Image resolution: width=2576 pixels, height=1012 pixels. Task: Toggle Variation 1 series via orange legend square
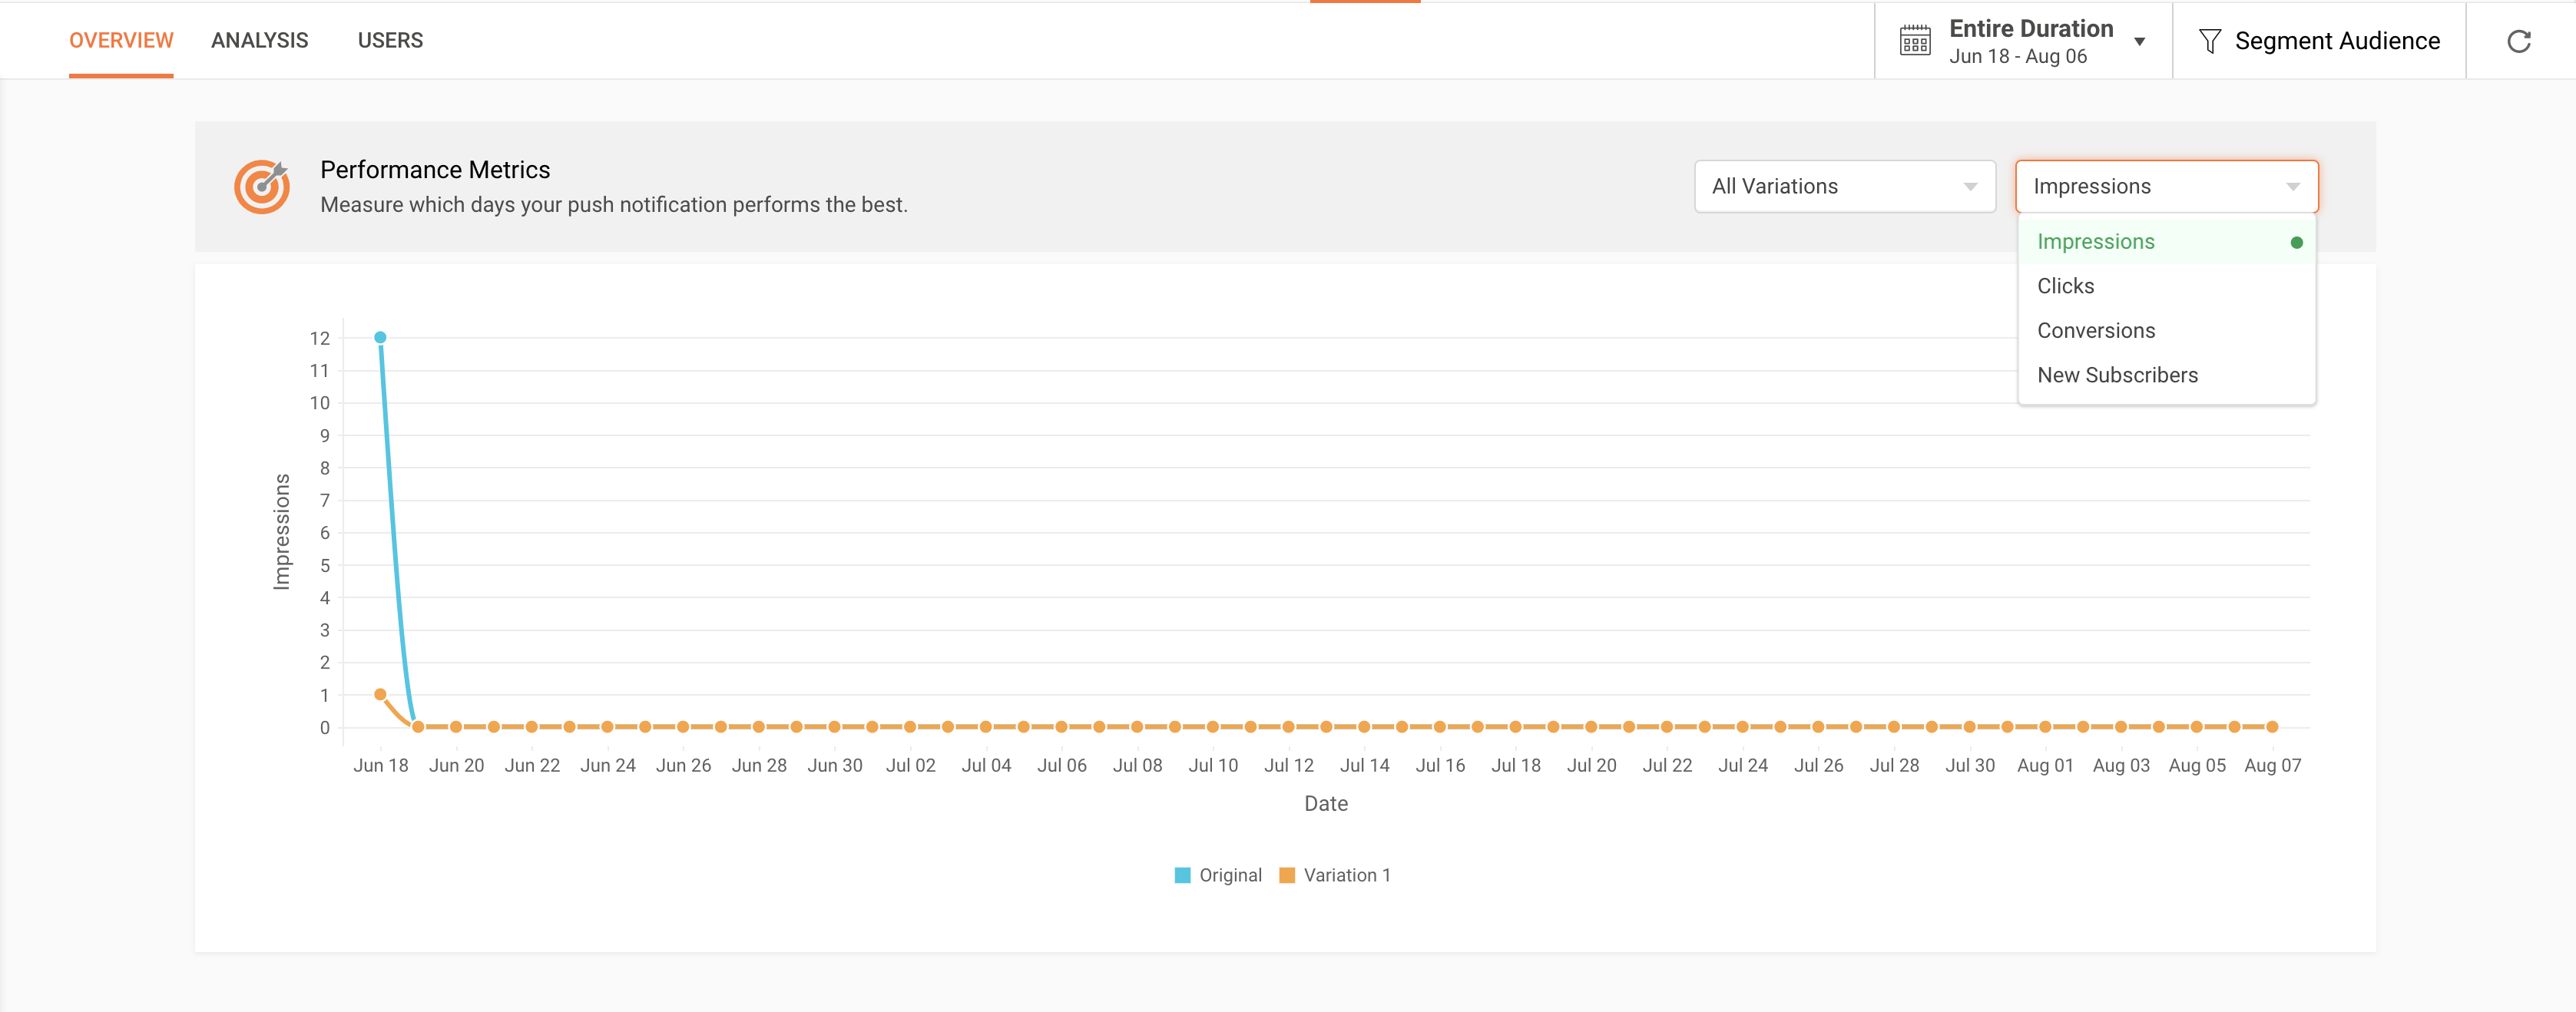[1287, 875]
